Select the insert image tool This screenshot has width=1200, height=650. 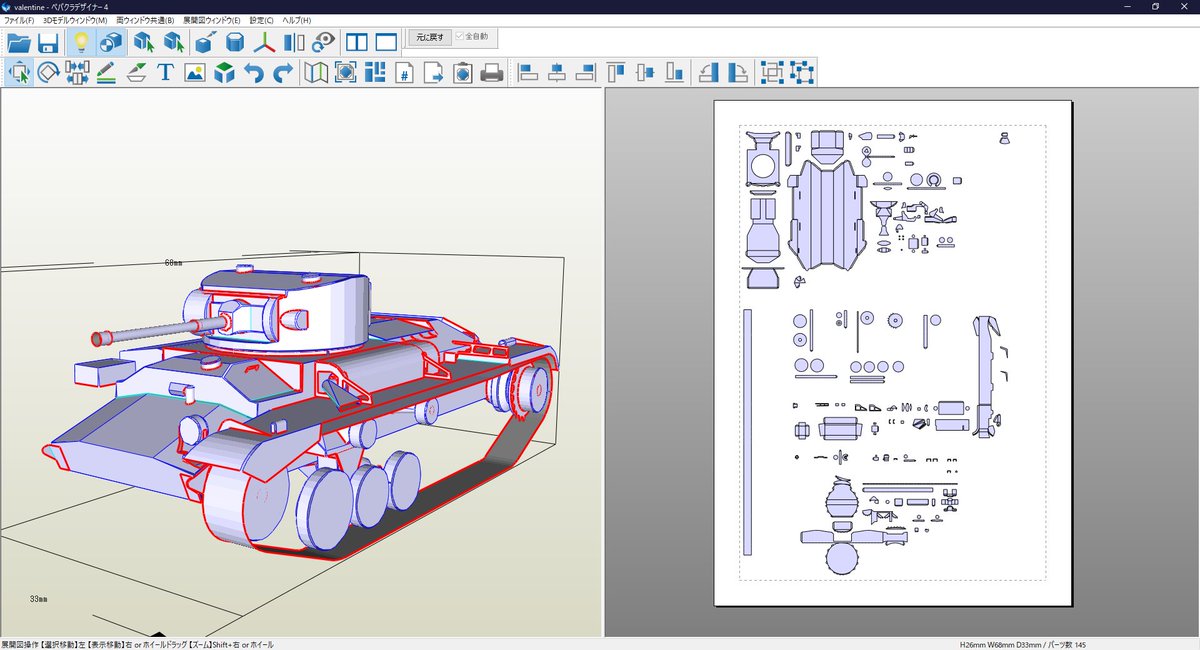(195, 73)
